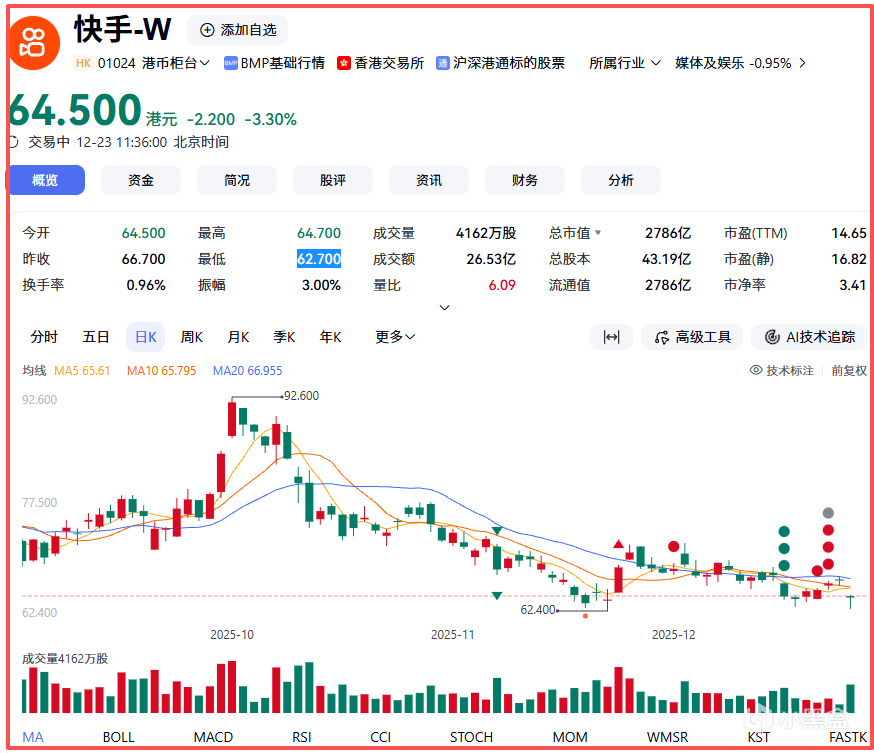Select 月K chart period
This screenshot has height=753, width=874.
(239, 337)
